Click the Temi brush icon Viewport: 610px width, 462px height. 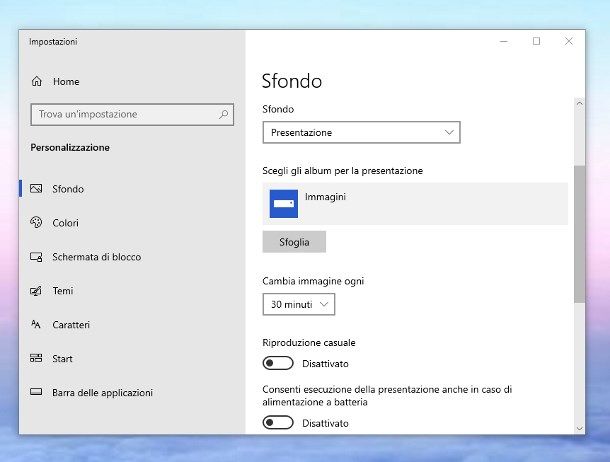(x=36, y=290)
